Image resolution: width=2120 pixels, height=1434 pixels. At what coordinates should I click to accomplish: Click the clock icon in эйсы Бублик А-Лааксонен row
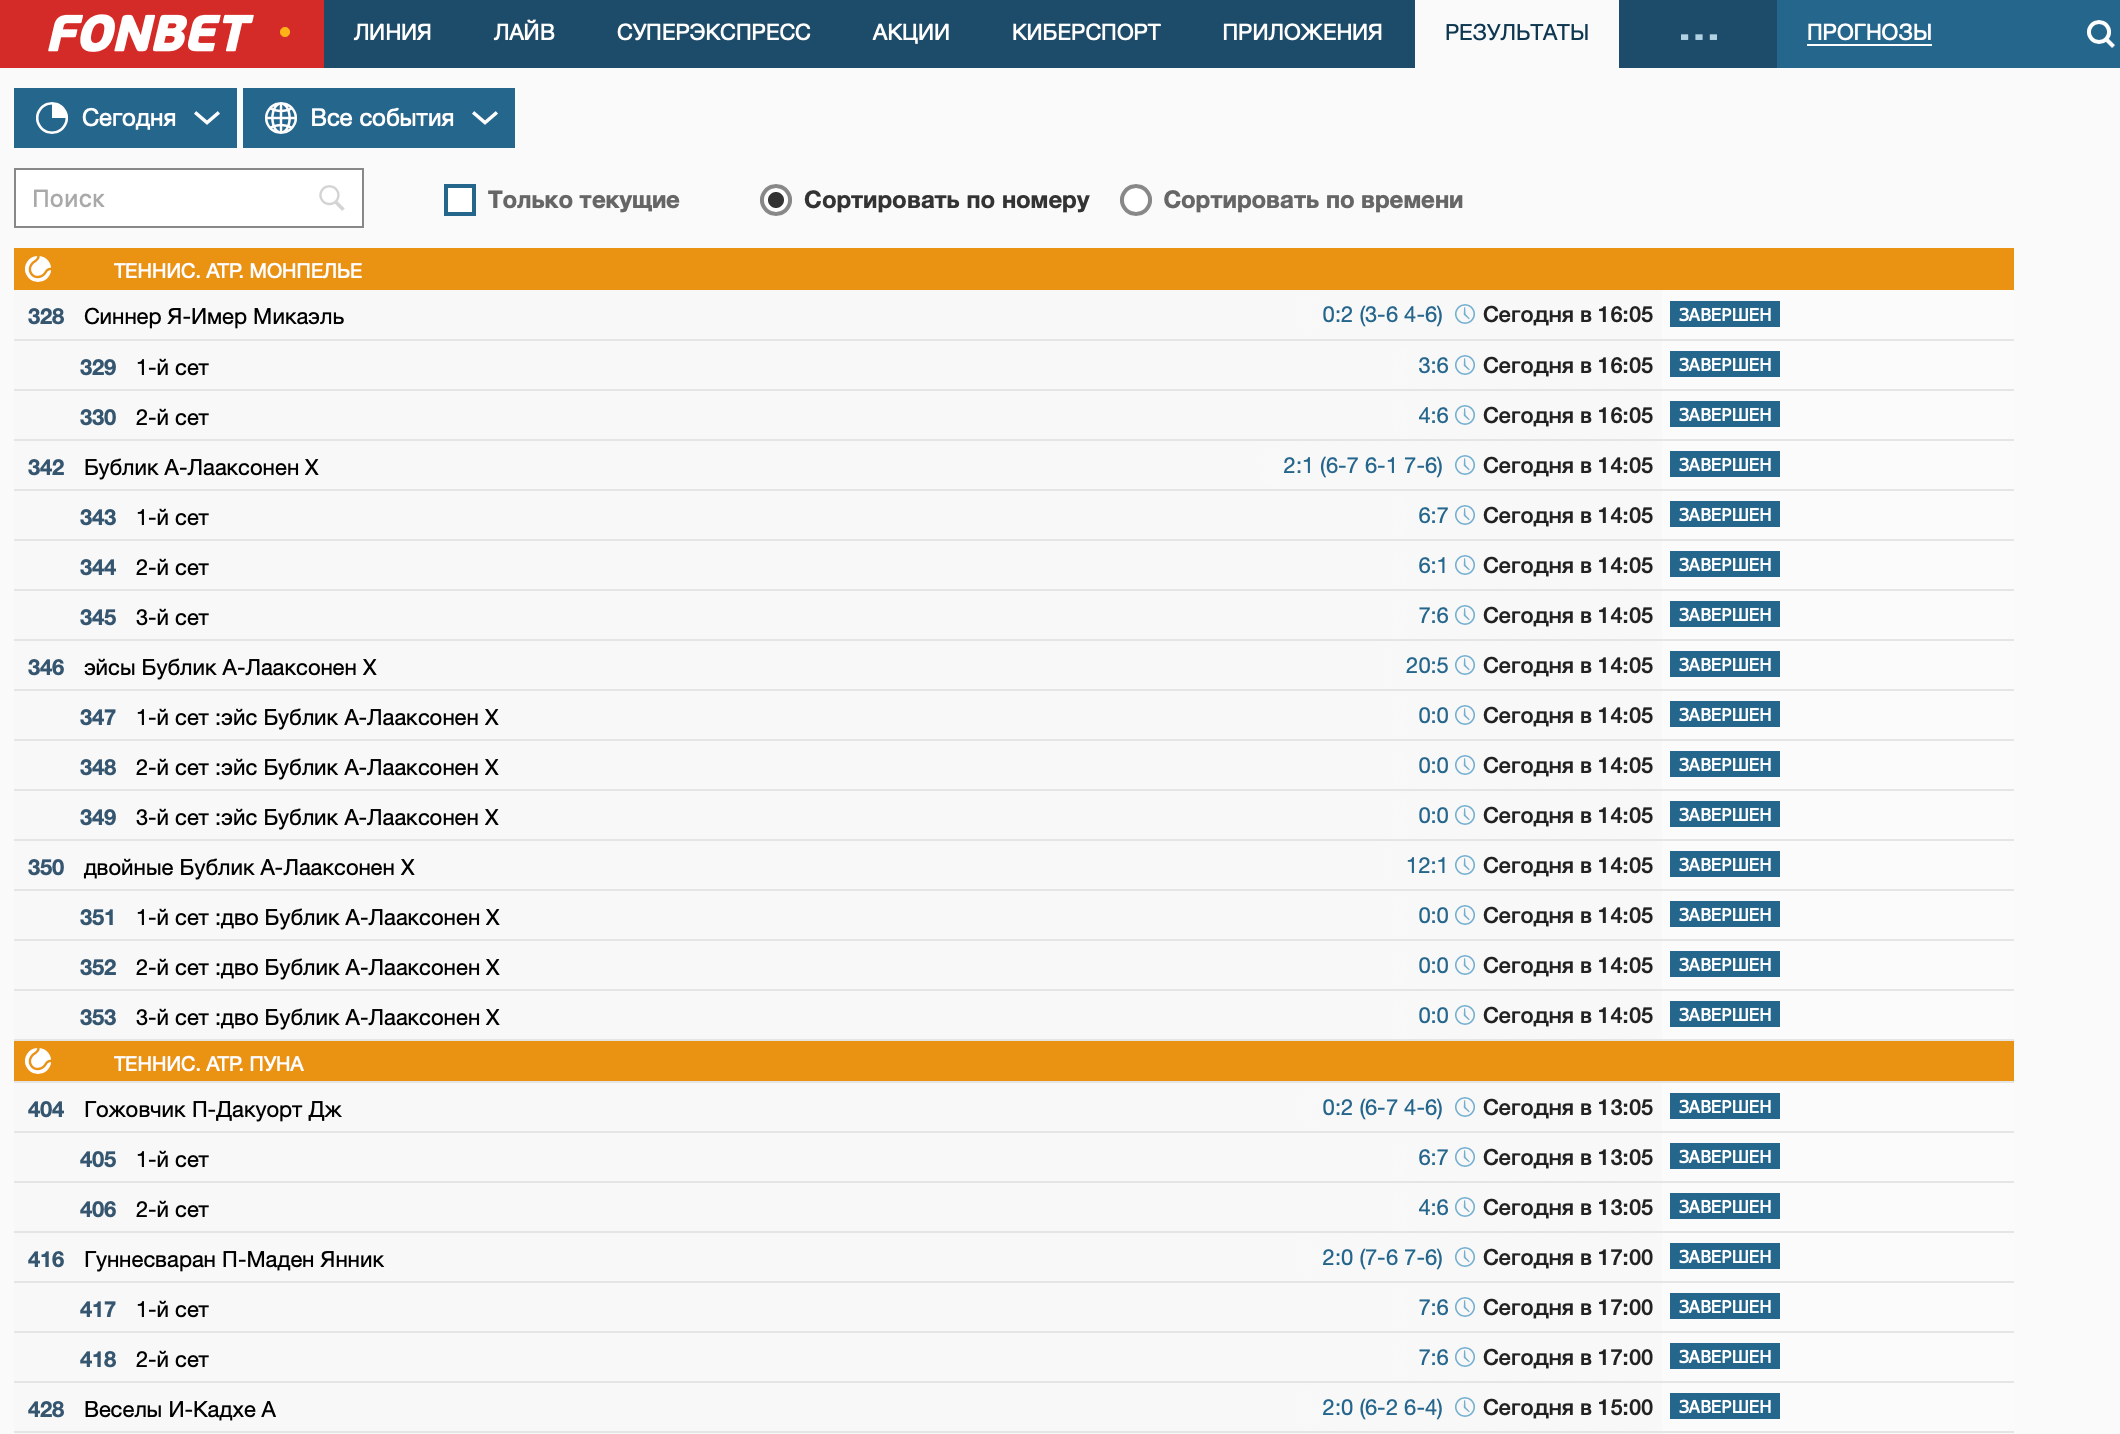(1465, 665)
